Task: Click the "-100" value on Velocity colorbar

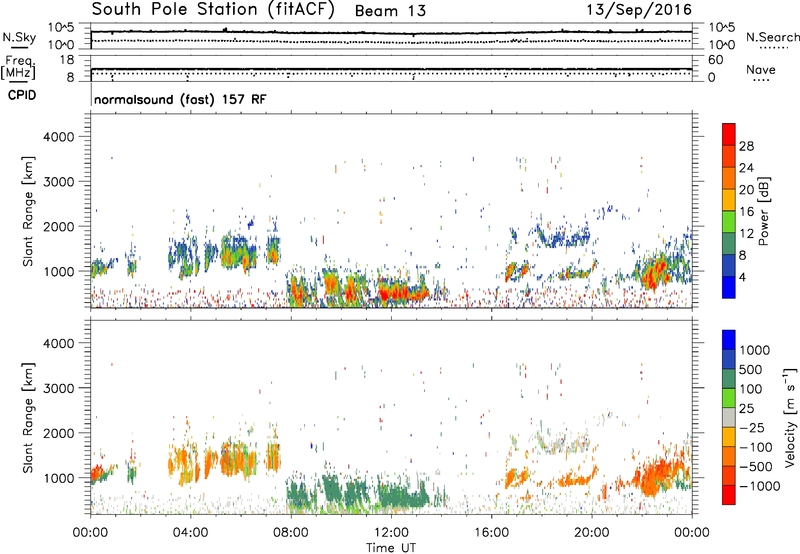Action: point(756,447)
